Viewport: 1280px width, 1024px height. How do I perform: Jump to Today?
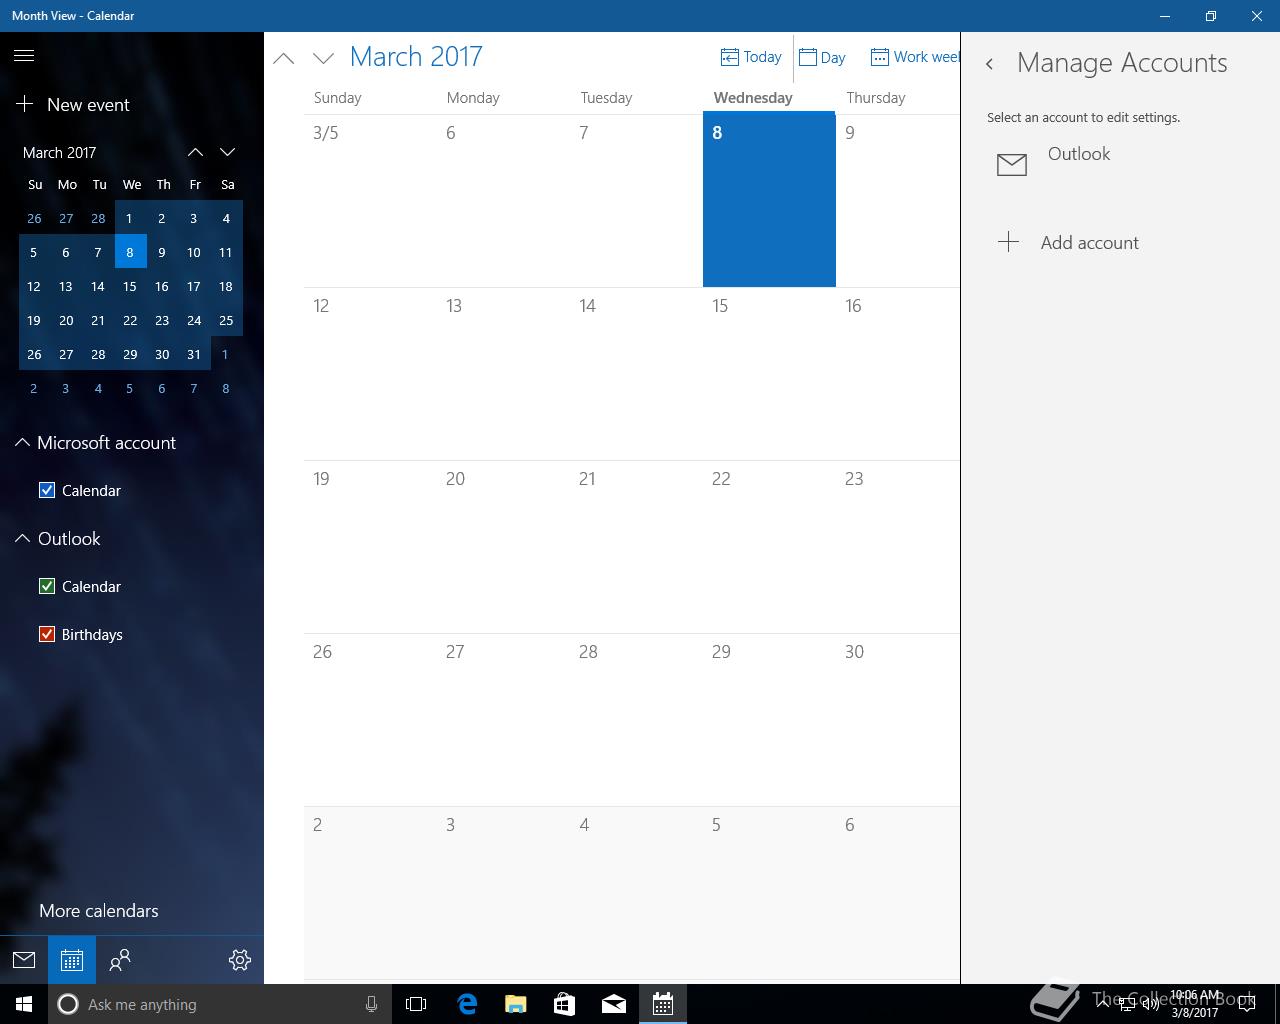751,57
